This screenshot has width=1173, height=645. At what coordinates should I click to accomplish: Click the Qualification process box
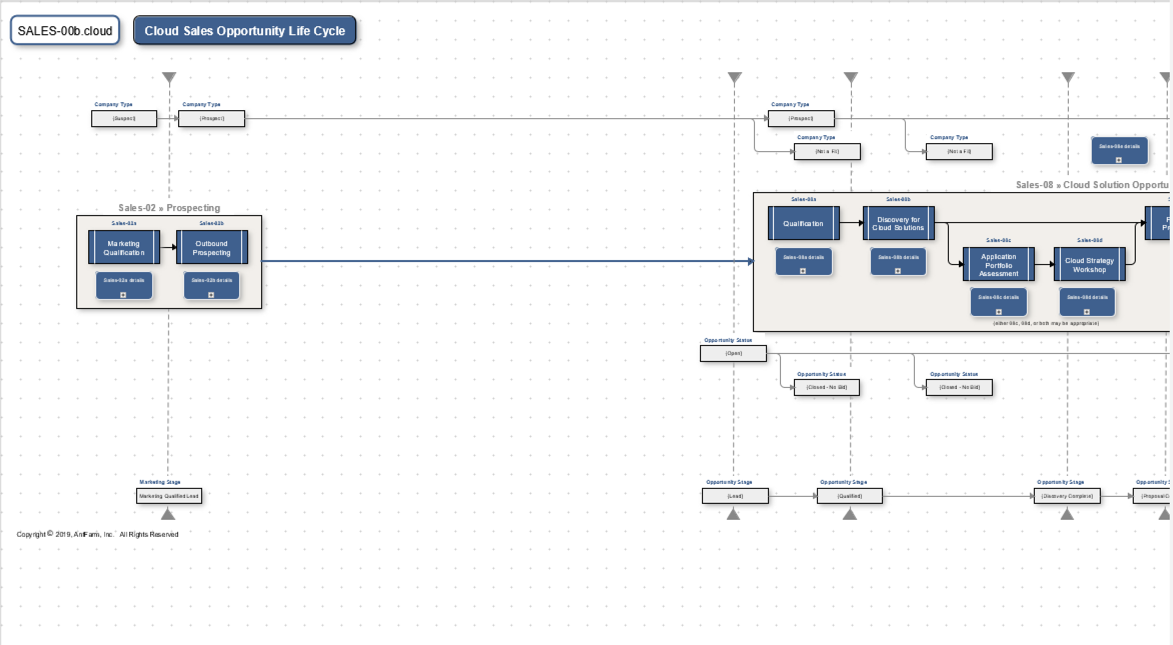click(803, 224)
